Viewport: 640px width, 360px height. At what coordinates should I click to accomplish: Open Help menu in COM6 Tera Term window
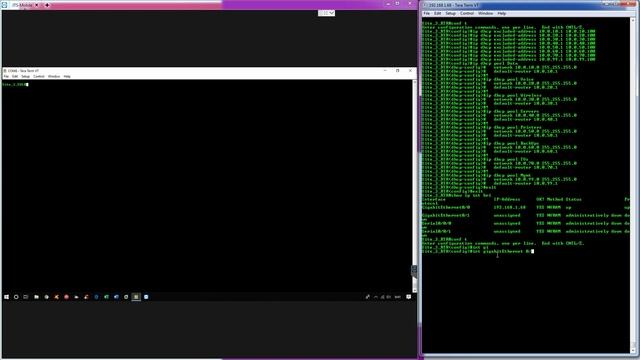pos(67,76)
